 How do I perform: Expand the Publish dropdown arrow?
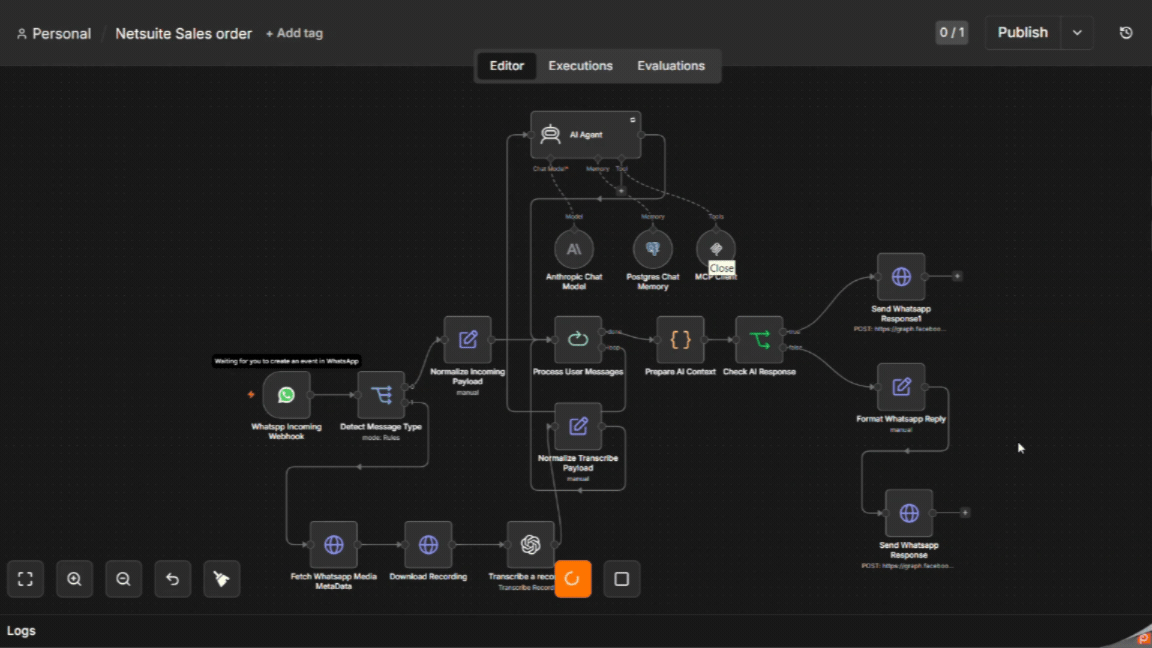(x=1077, y=33)
